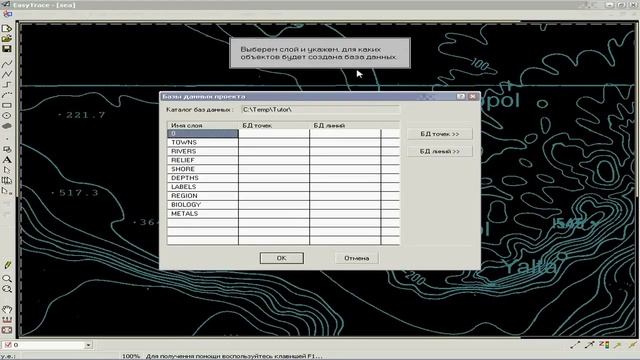Toggle the layer 0 checkbox in bottom bar
The width and height of the screenshot is (640, 360).
[7, 345]
